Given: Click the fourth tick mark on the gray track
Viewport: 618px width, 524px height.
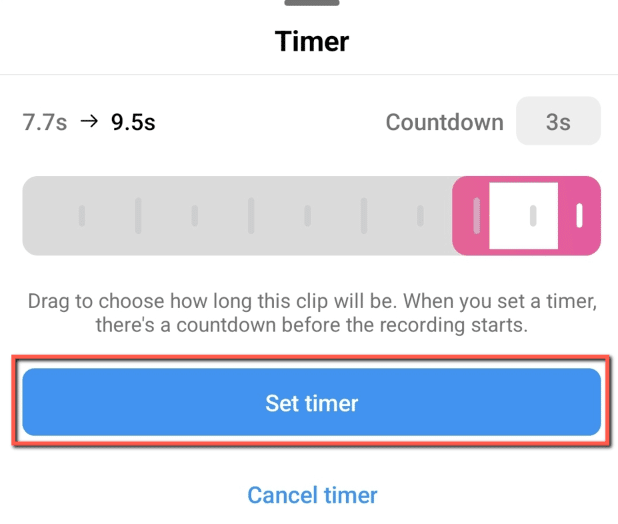Looking at the screenshot, I should (x=251, y=215).
